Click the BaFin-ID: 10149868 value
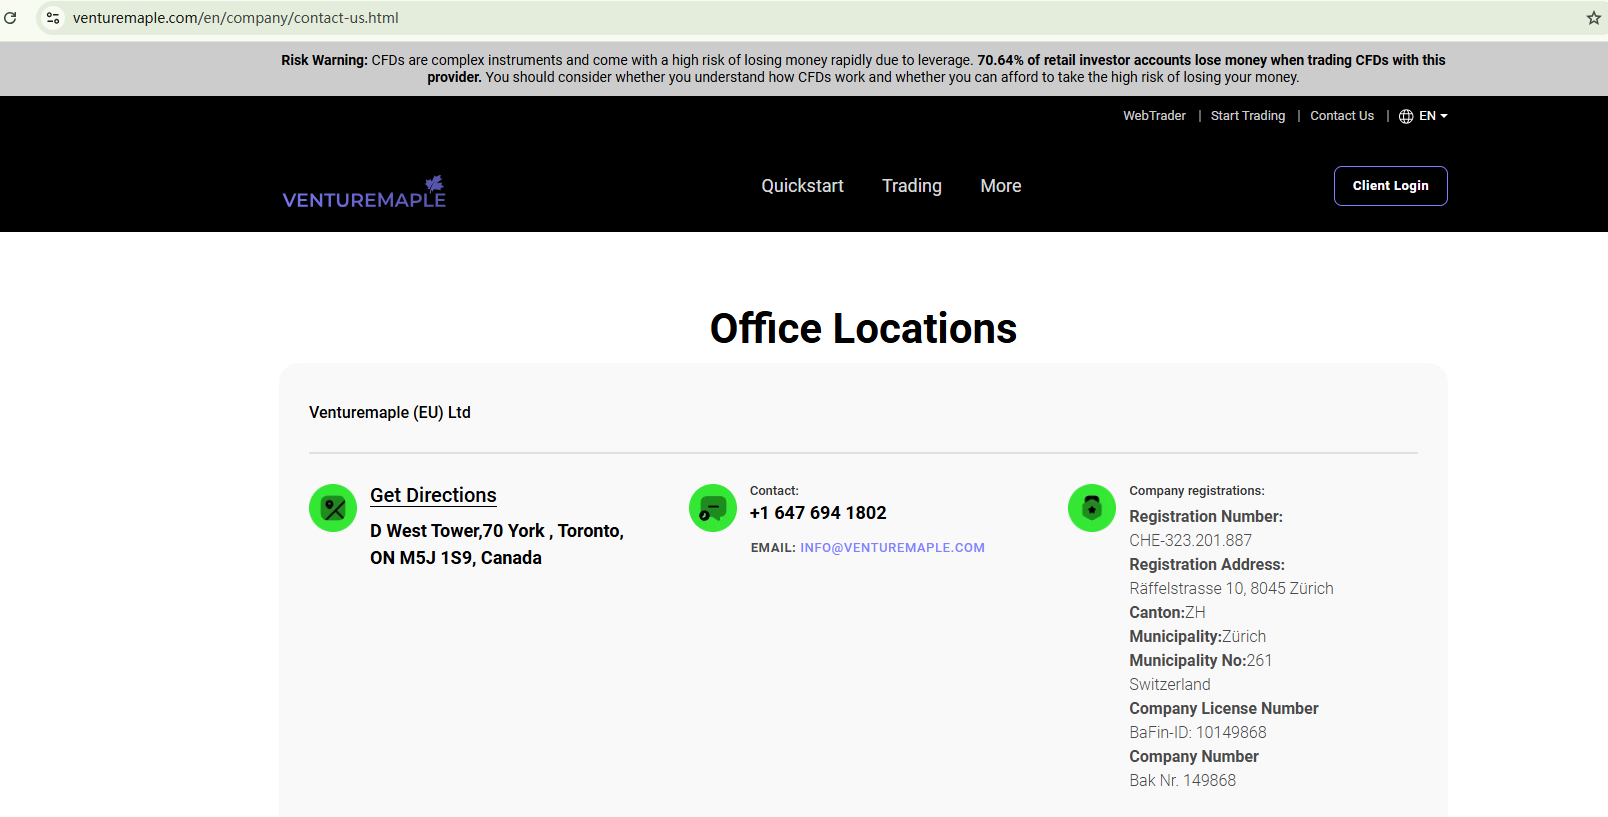 (1198, 732)
